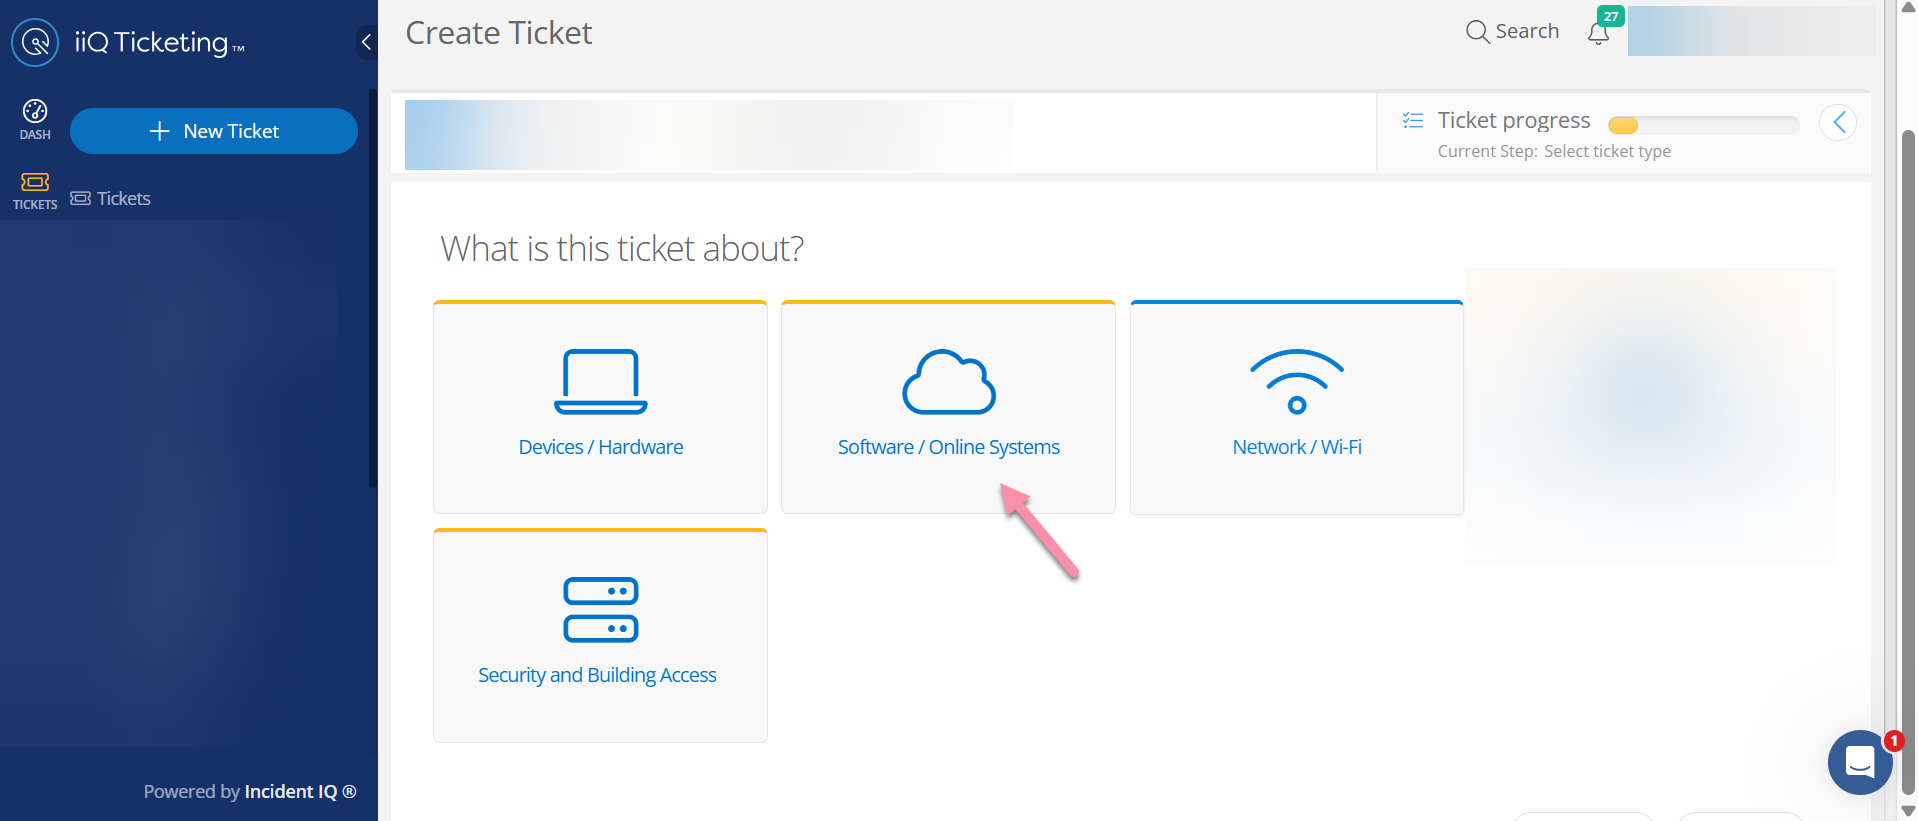This screenshot has width=1918, height=821.
Task: Click the laptop Devices / Hardware icon
Action: click(600, 381)
